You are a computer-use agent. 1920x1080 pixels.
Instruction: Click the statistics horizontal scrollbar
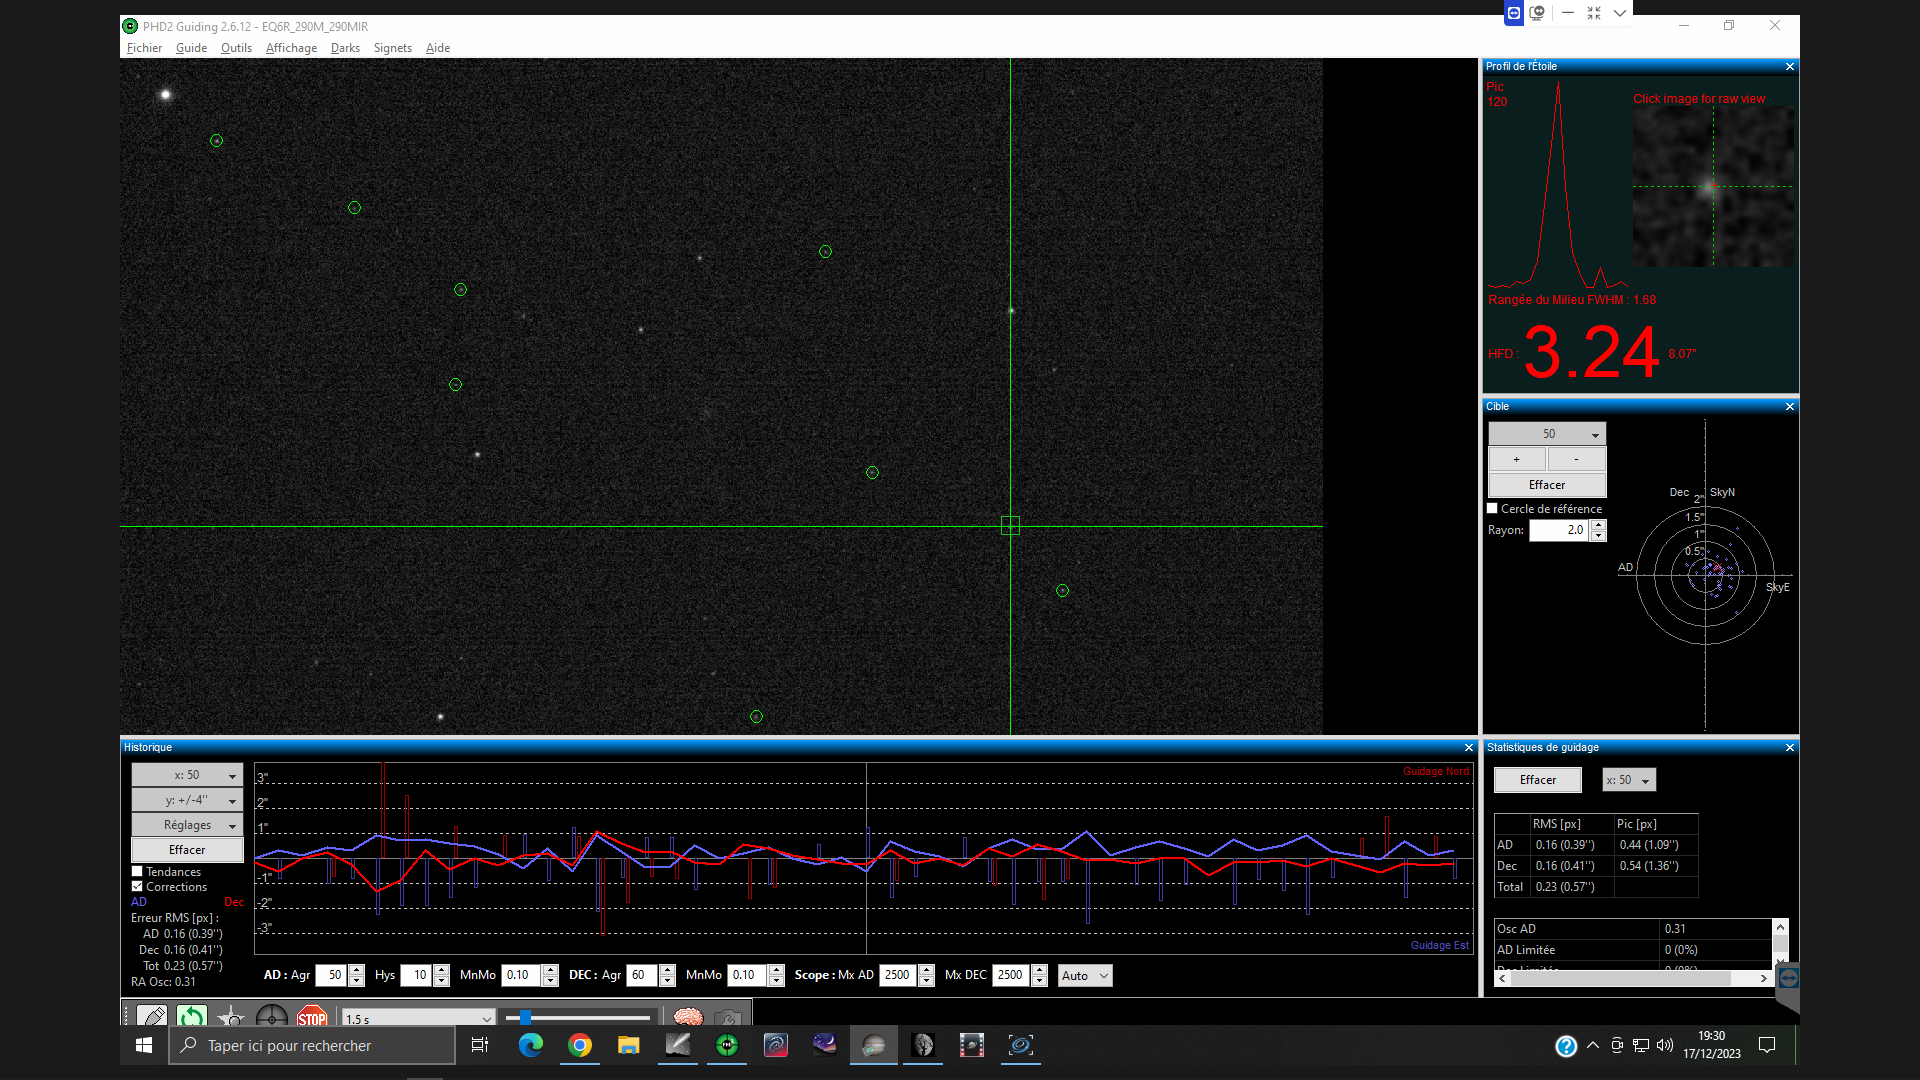coord(1633,979)
